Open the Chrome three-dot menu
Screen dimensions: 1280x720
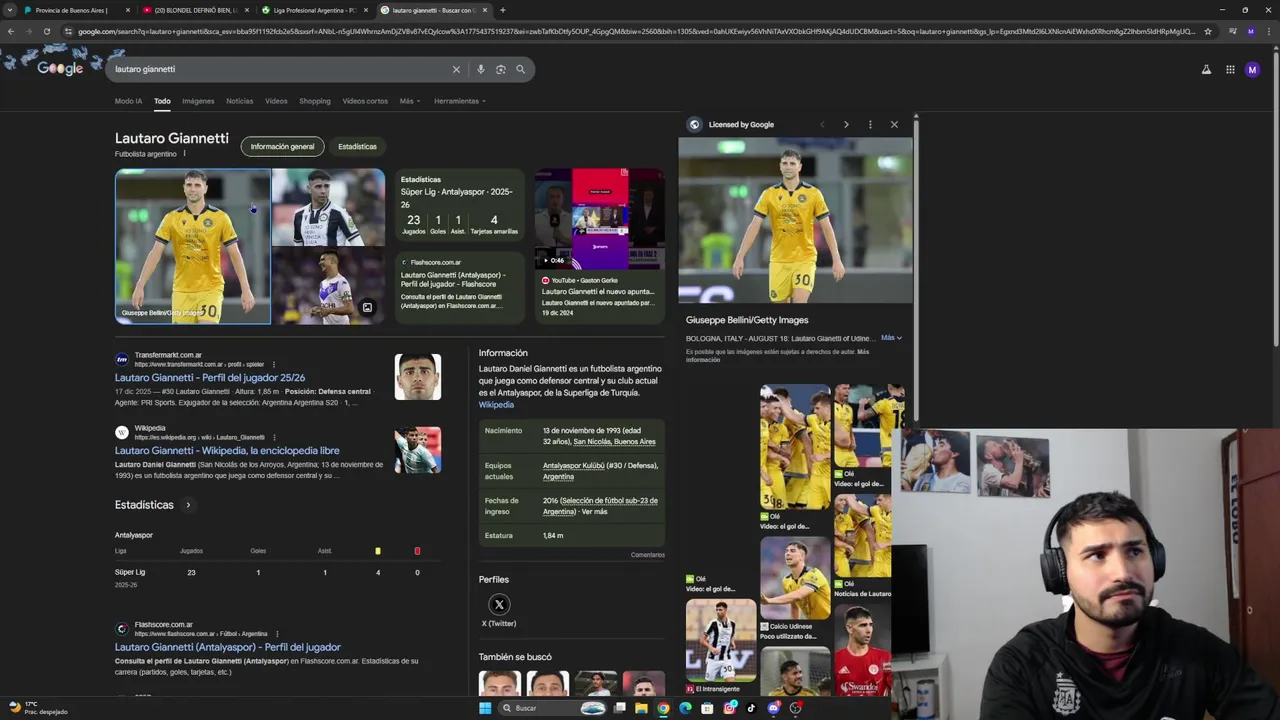(x=1267, y=31)
